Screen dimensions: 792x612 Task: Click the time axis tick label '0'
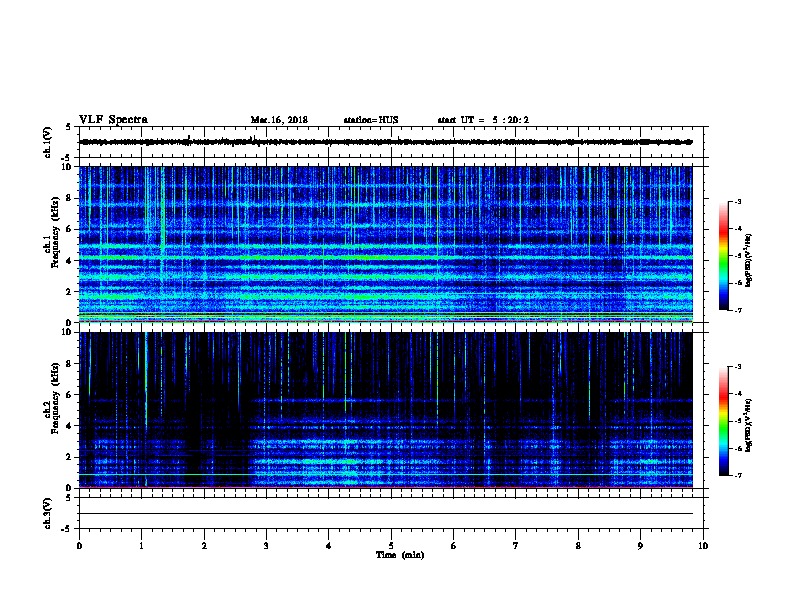click(79, 546)
